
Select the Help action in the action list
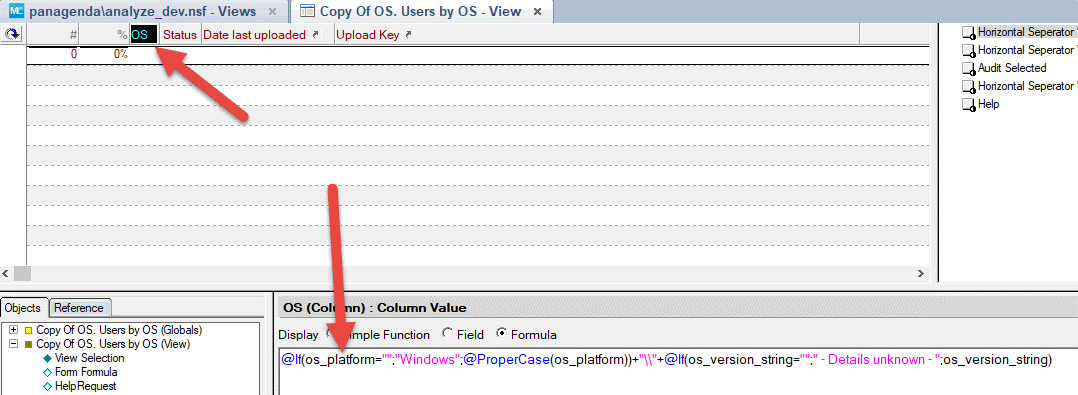pos(988,104)
